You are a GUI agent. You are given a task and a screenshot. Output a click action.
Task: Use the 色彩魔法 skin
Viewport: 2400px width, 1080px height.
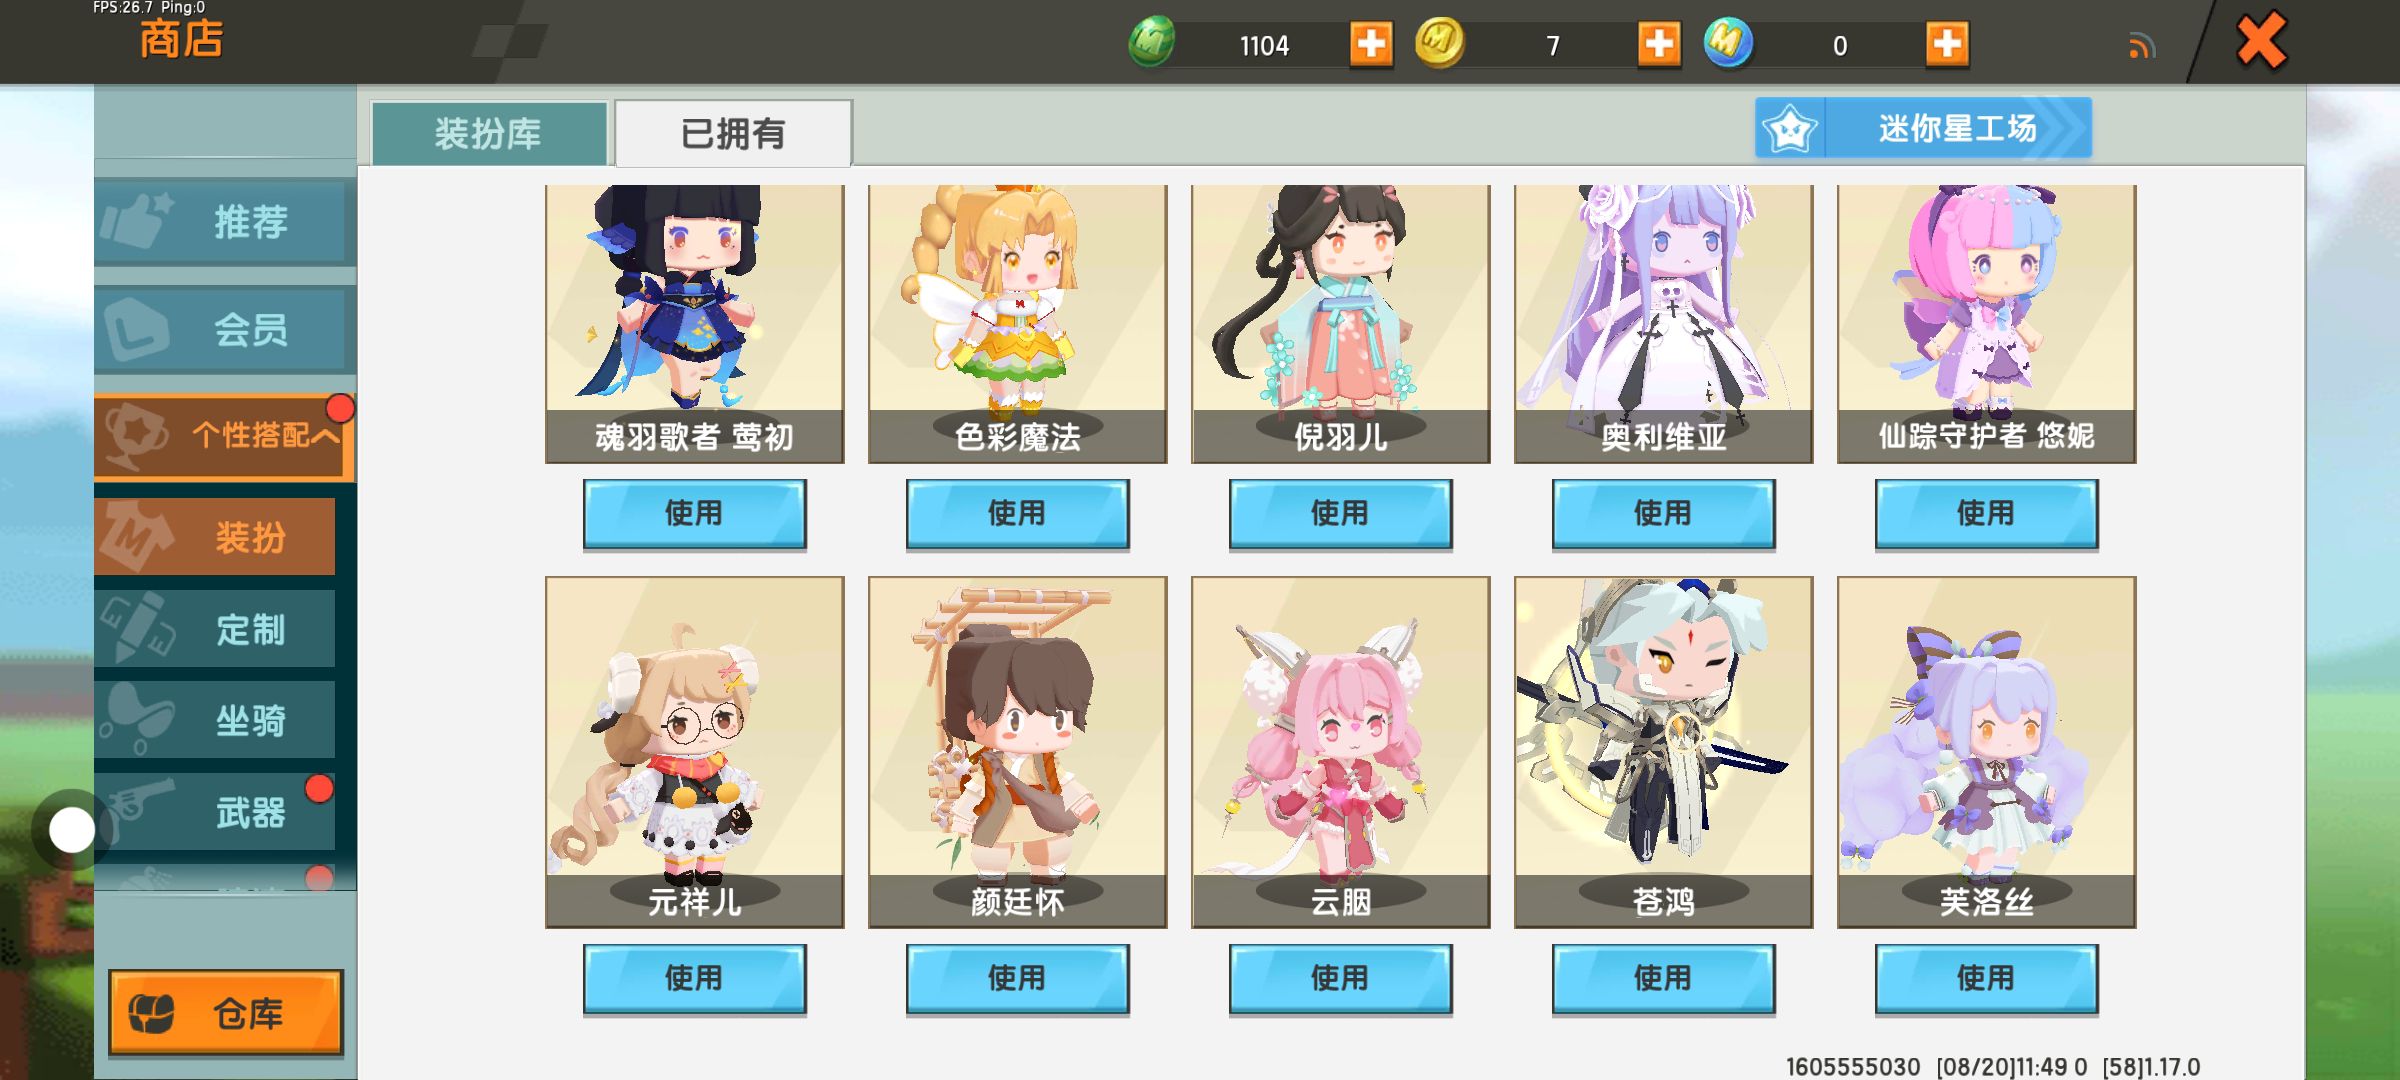pos(1017,514)
